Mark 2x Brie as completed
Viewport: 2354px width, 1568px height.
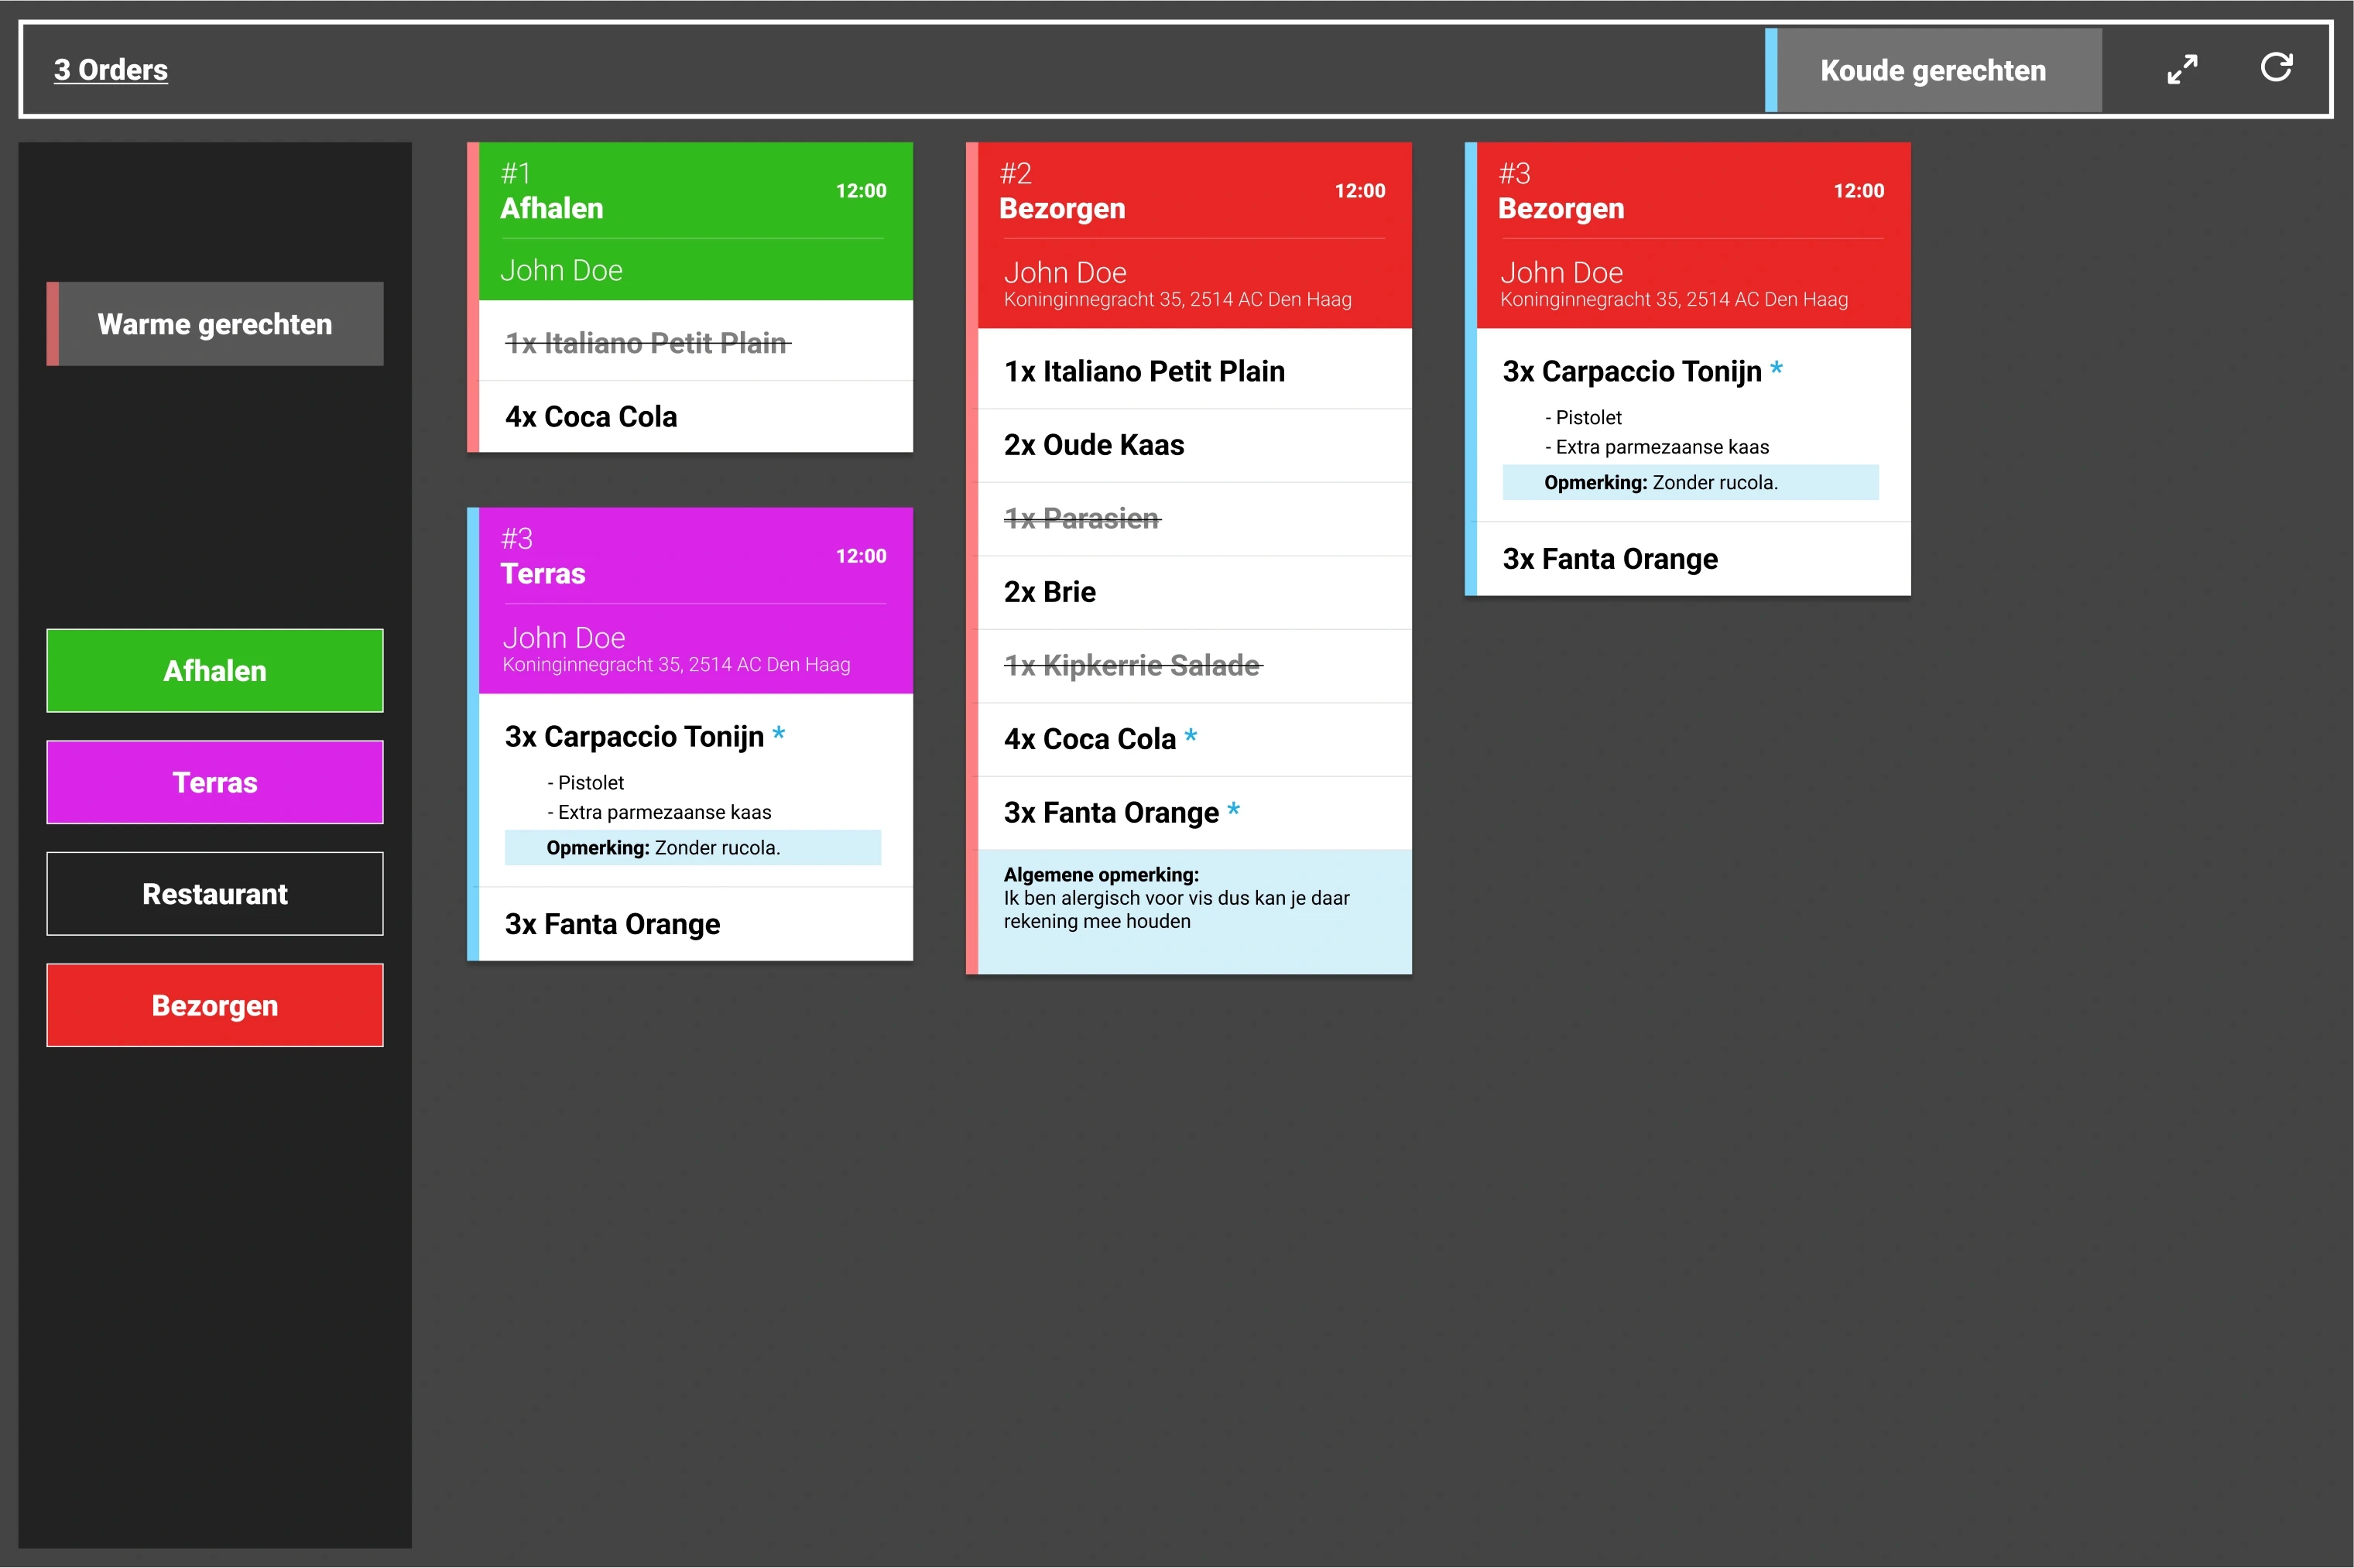(x=1050, y=592)
